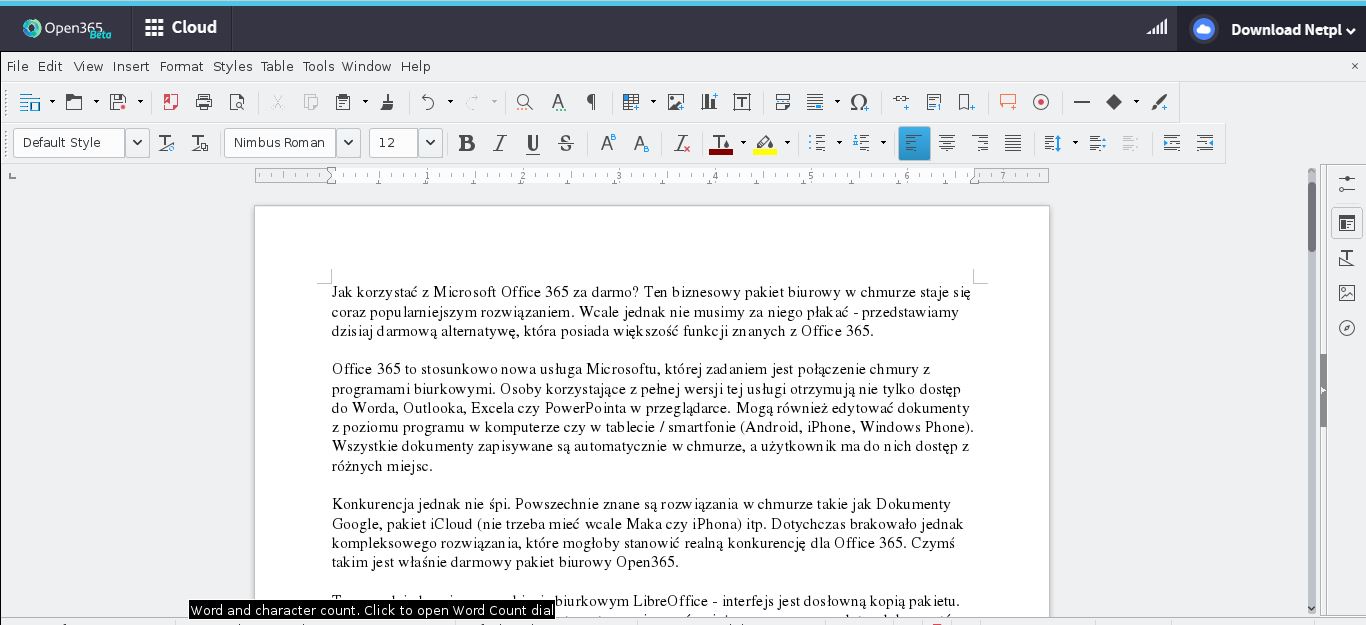The height and width of the screenshot is (625, 1366).
Task: Insert a chart
Action: pos(709,102)
